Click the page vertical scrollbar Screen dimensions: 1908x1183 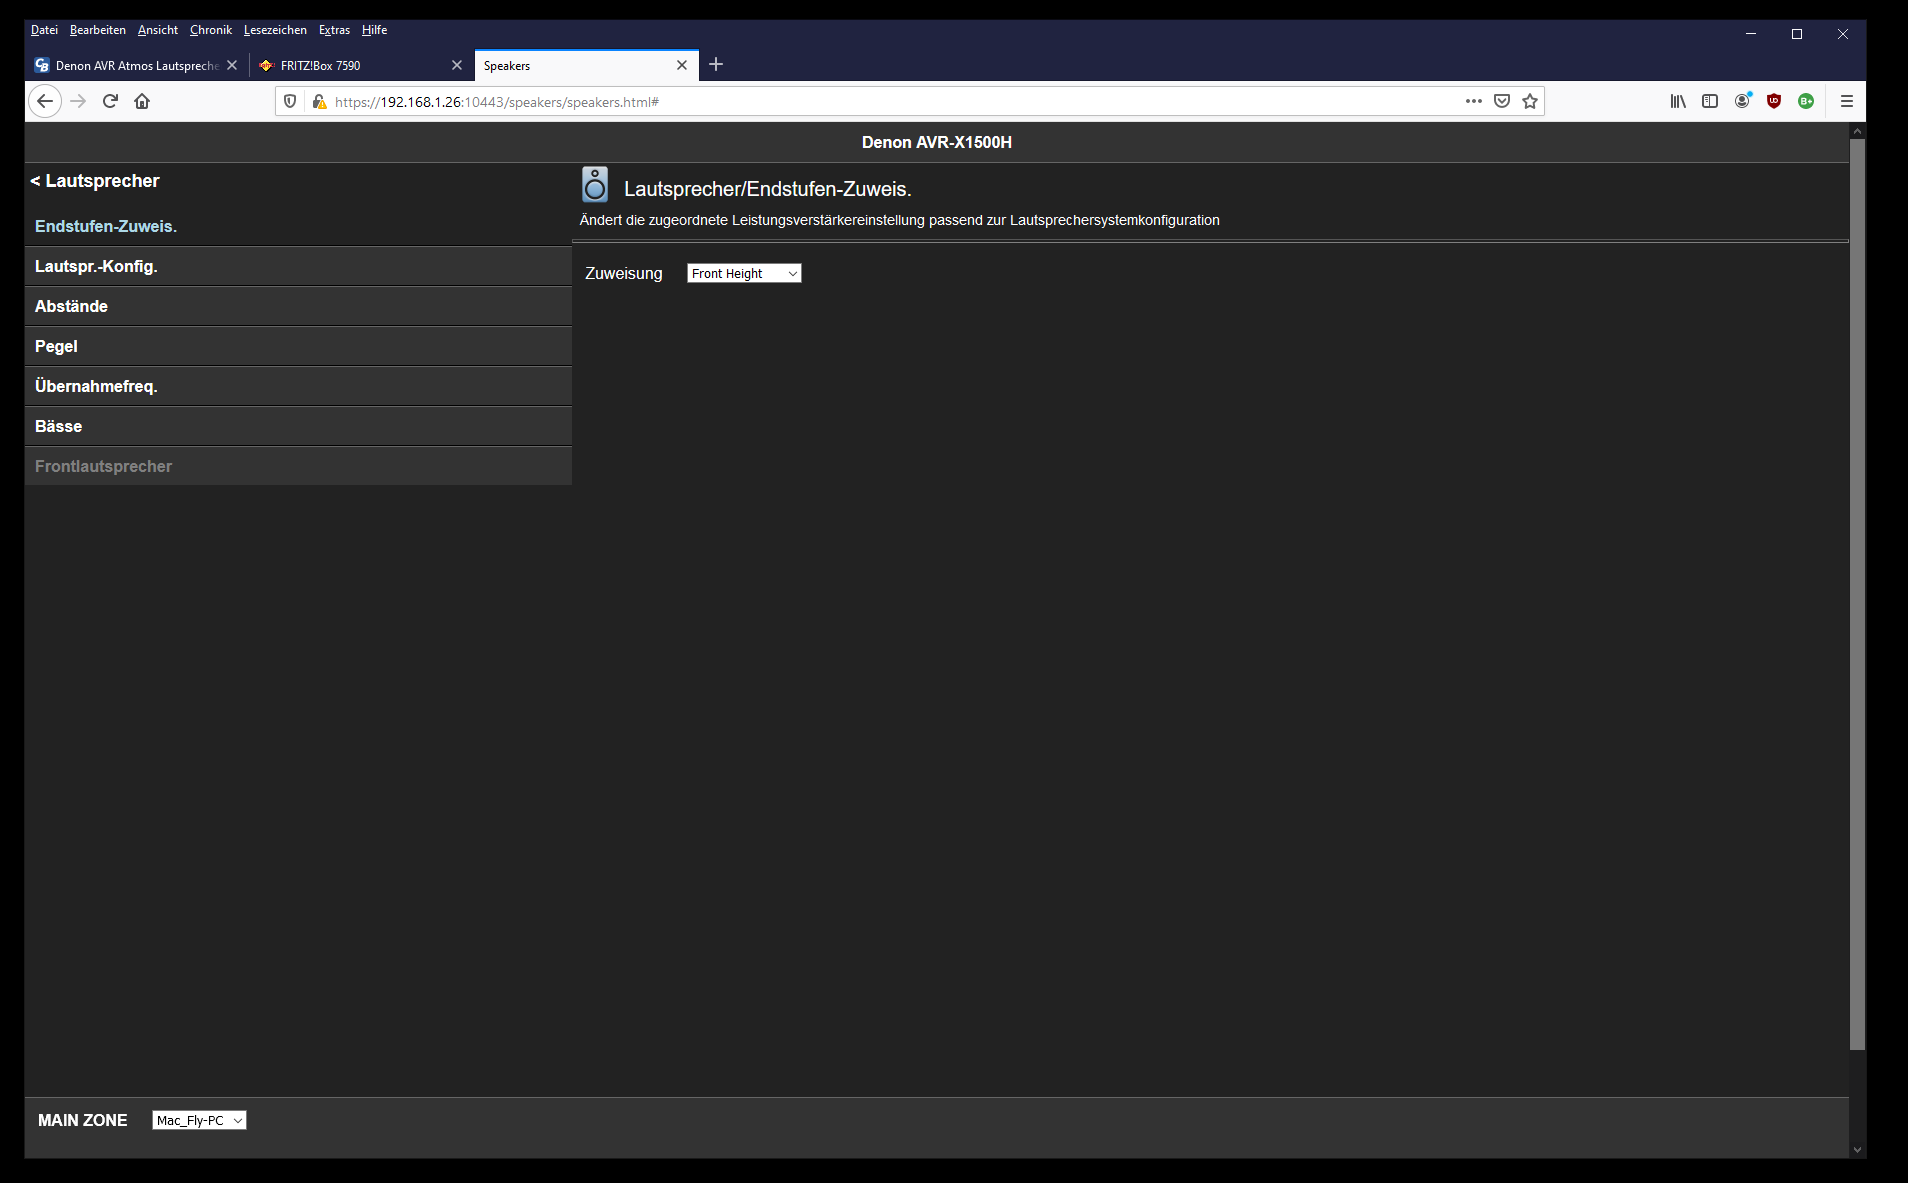coord(1857,594)
